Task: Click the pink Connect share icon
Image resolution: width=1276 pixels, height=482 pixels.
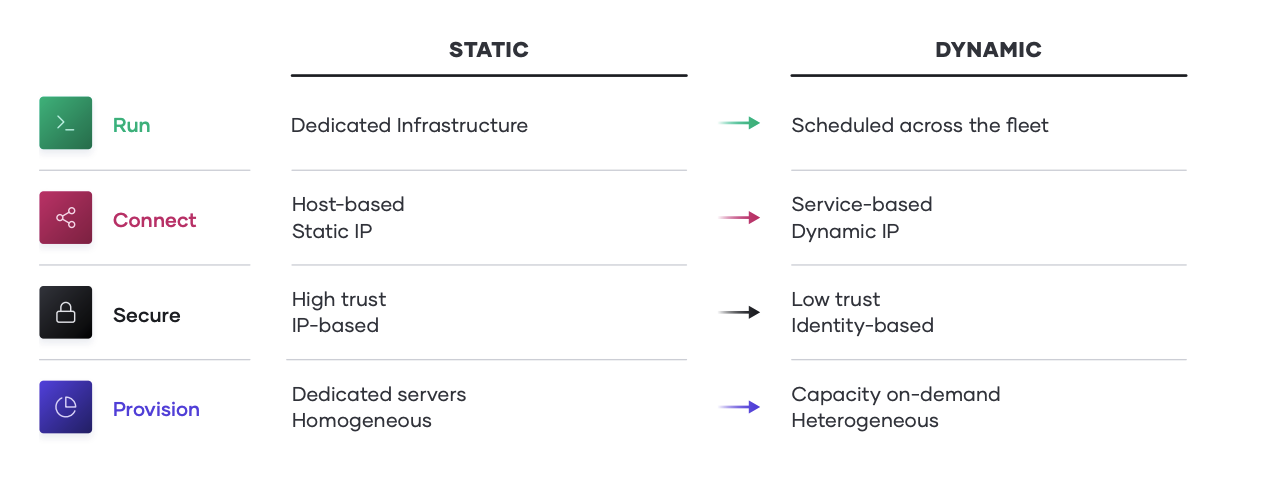Action: [66, 218]
